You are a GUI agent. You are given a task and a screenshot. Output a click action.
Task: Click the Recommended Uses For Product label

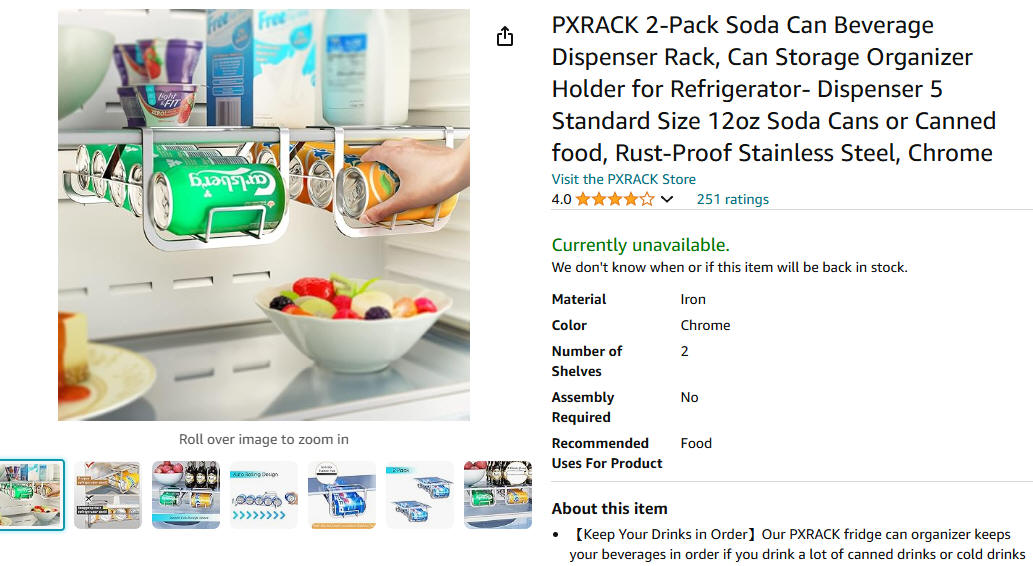point(607,453)
